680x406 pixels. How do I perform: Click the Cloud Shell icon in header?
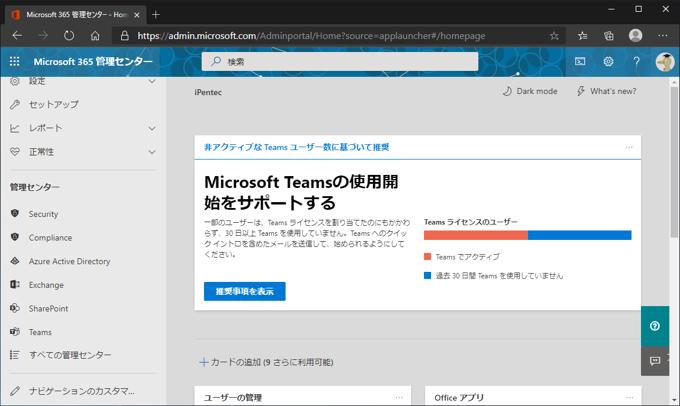[x=580, y=62]
